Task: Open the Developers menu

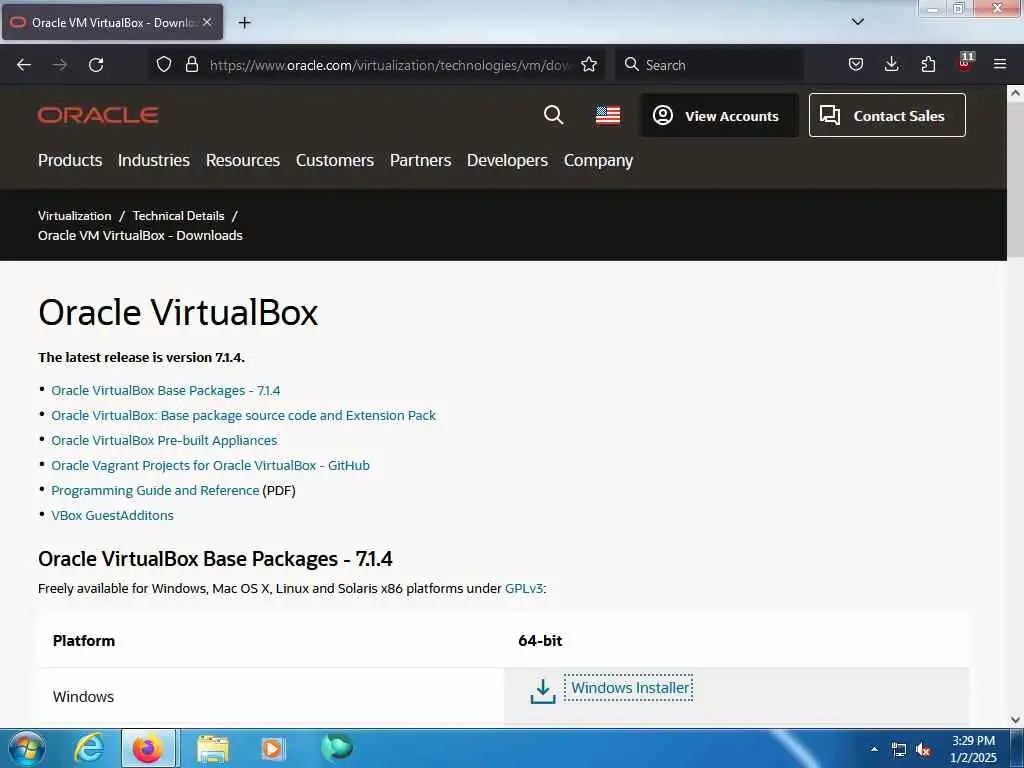Action: [507, 161]
